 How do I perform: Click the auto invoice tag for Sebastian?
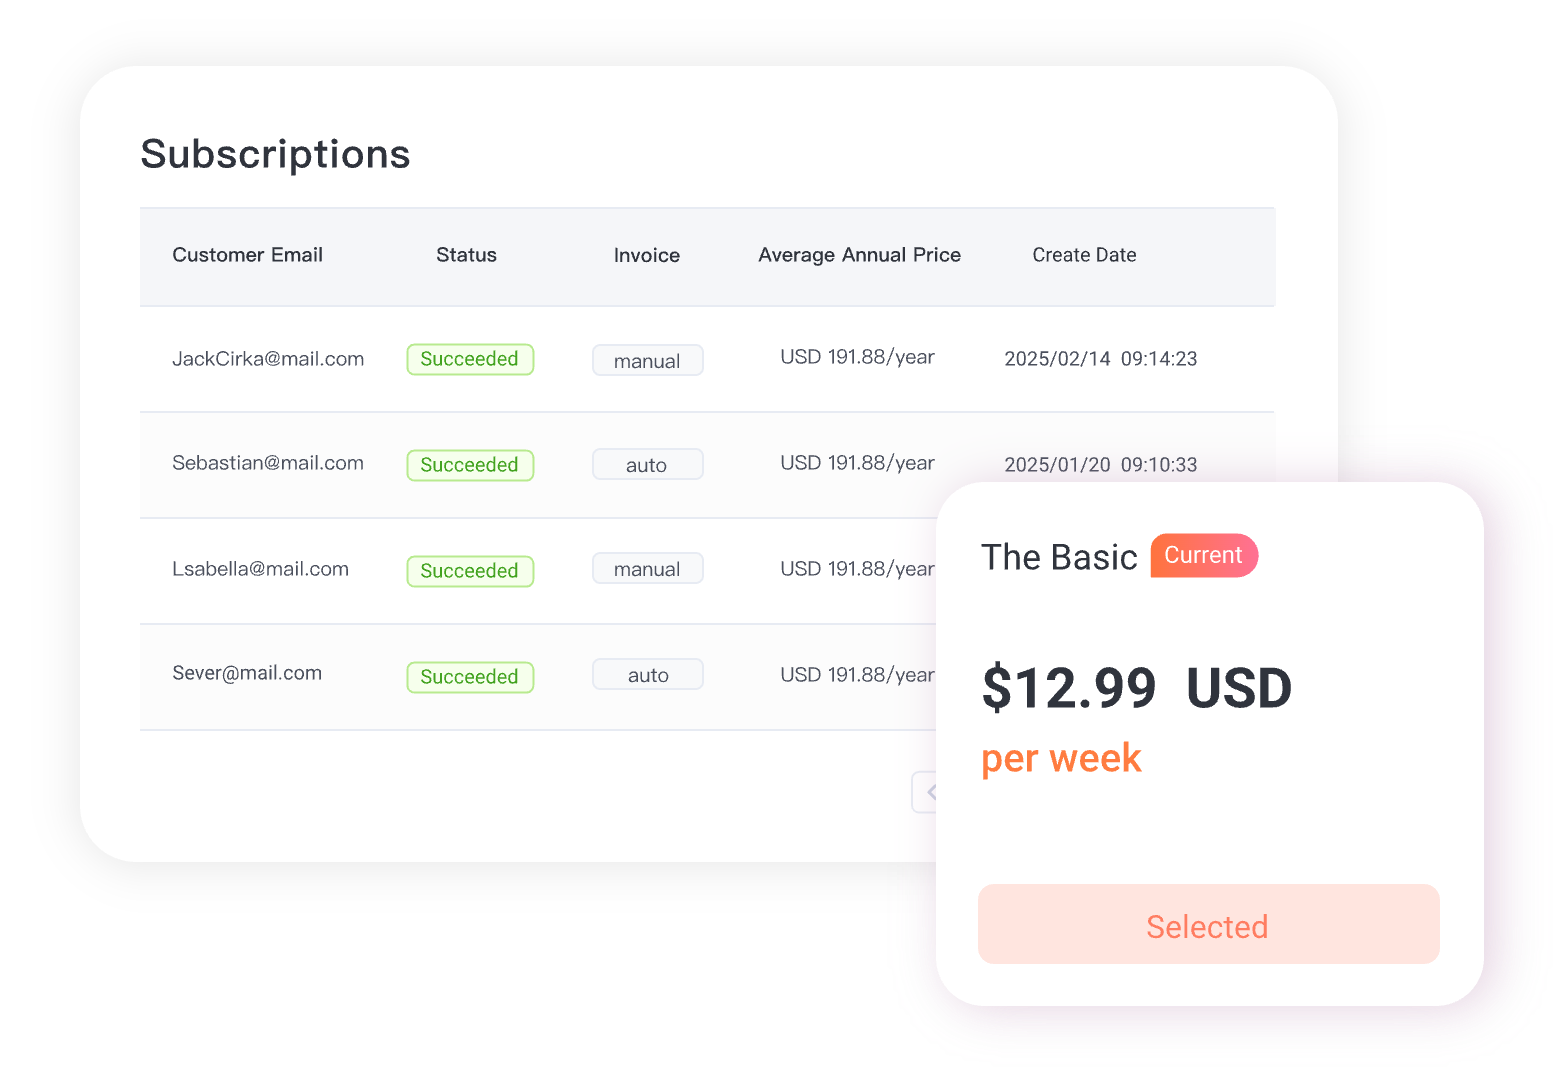point(647,465)
